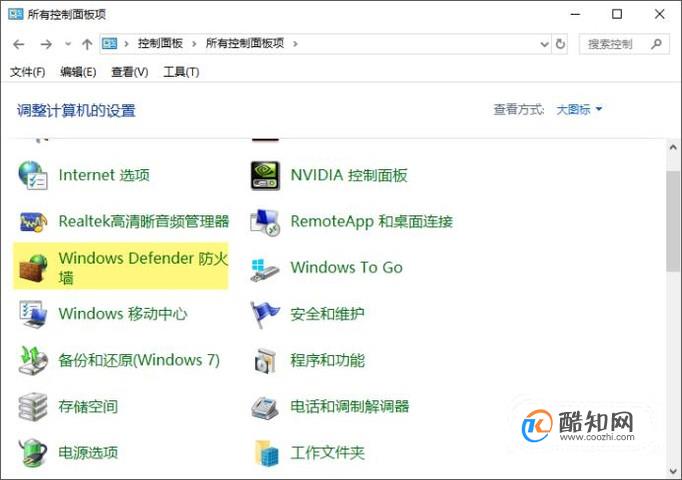Open the 文件(F) menu
This screenshot has width=682, height=480.
[27, 72]
